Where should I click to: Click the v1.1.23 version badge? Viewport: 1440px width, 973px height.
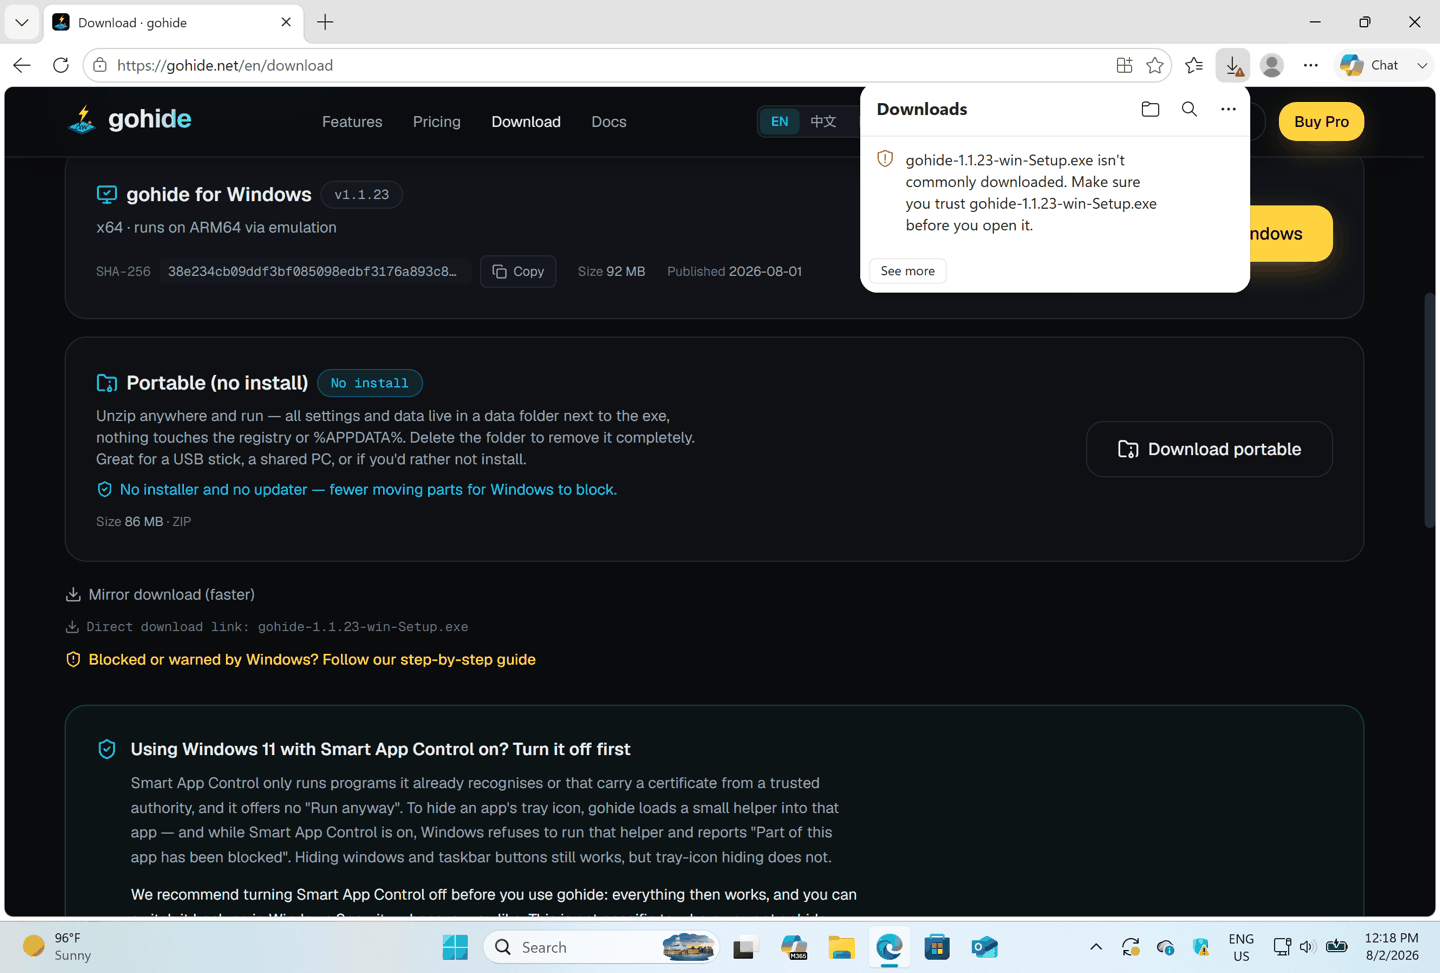point(362,195)
